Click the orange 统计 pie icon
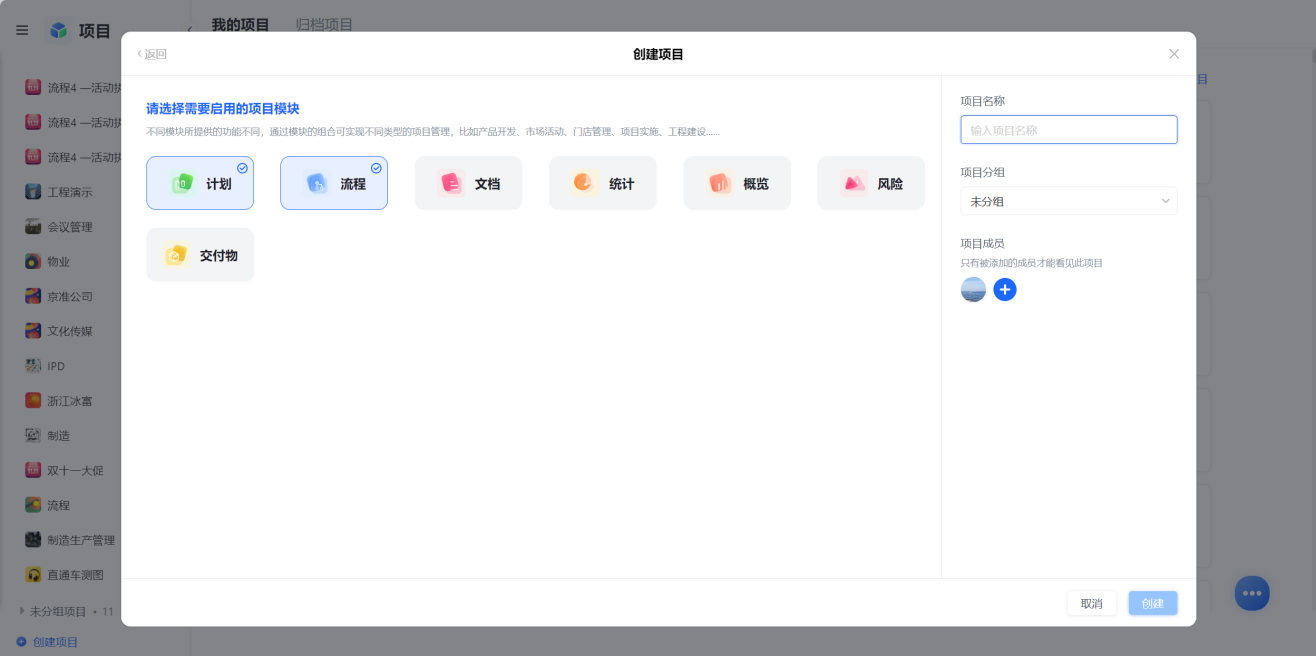 [x=584, y=183]
